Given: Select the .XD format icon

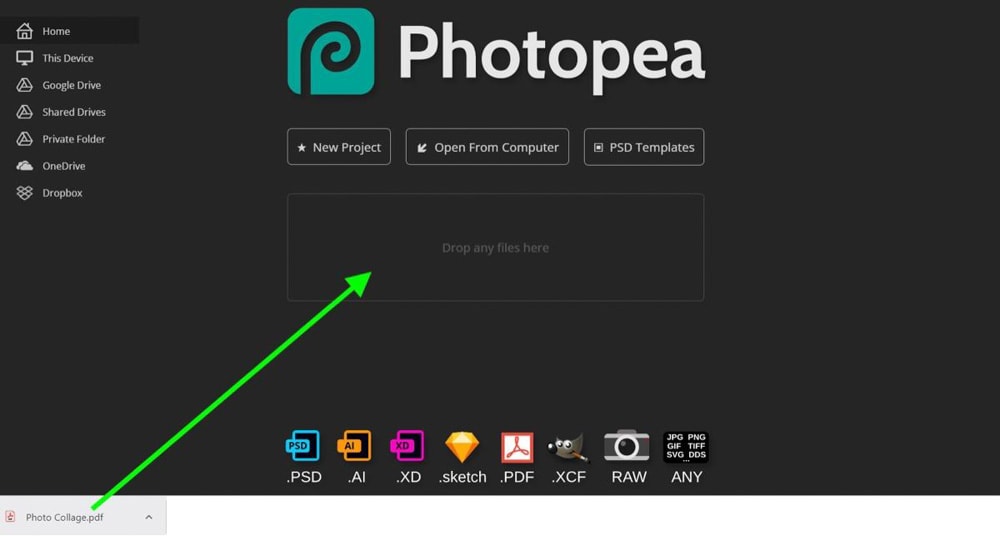Looking at the screenshot, I should pyautogui.click(x=408, y=446).
